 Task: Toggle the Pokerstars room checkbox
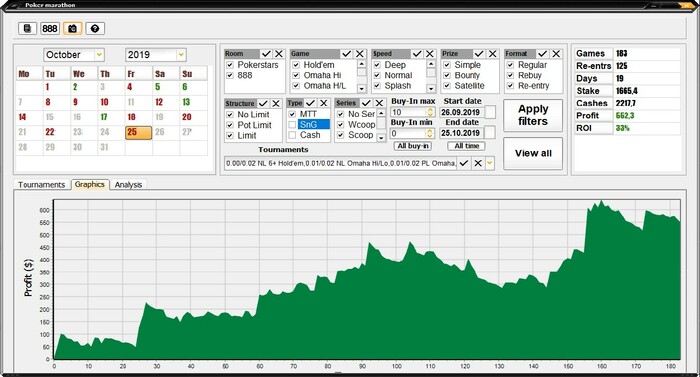pos(230,65)
